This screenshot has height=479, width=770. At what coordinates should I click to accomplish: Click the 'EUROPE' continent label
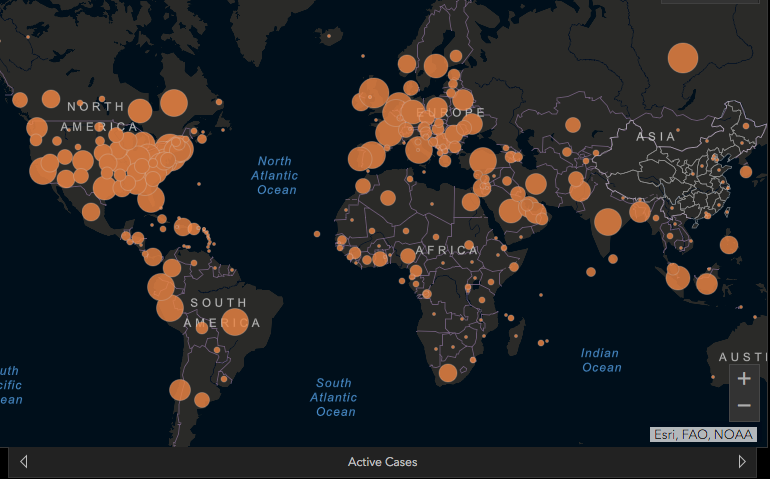tap(451, 113)
